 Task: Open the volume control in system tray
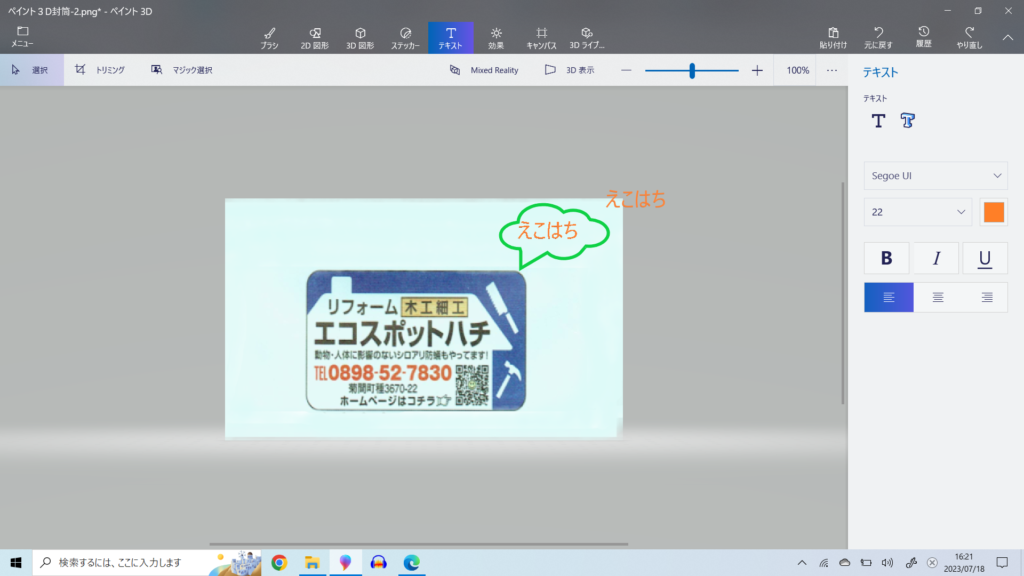tap(887, 563)
